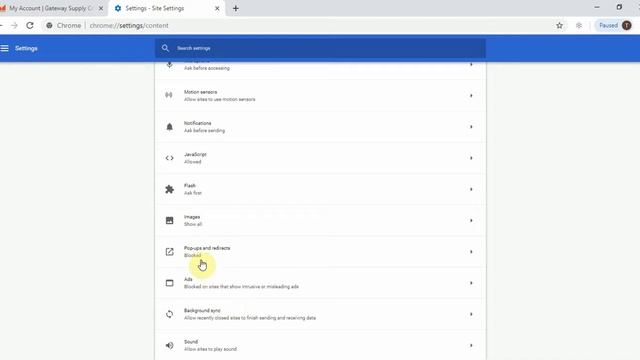Viewport: 640px width, 360px height.
Task: Expand the Ads row arrow
Action: click(x=471, y=283)
